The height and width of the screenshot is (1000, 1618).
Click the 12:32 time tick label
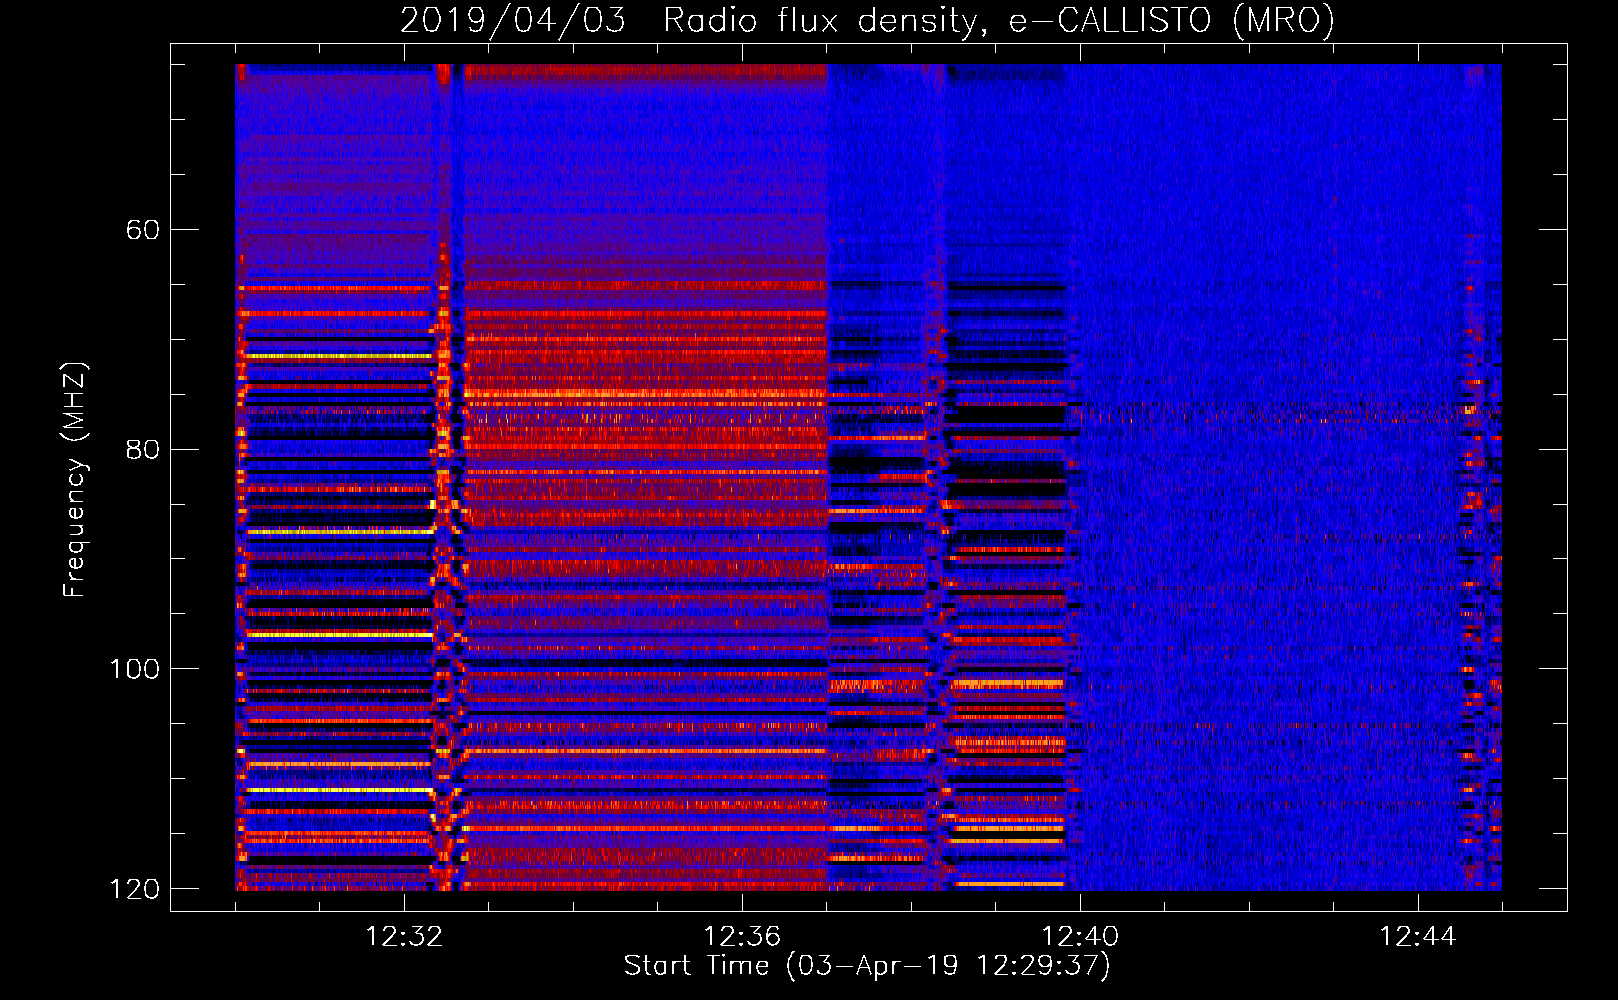click(x=404, y=937)
